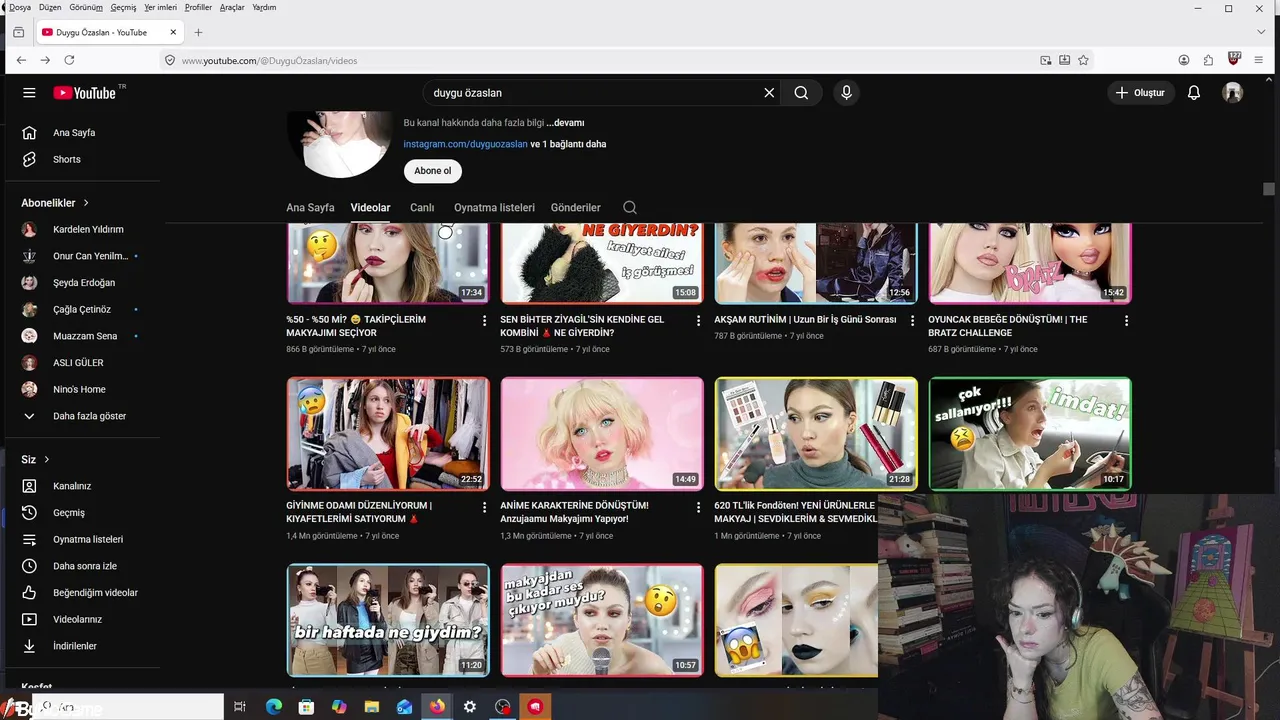Image resolution: width=1280 pixels, height=720 pixels.
Task: Open options for TAKİPÇİLERİM MAKYAJIMI SEÇİYOR video
Action: click(x=485, y=321)
